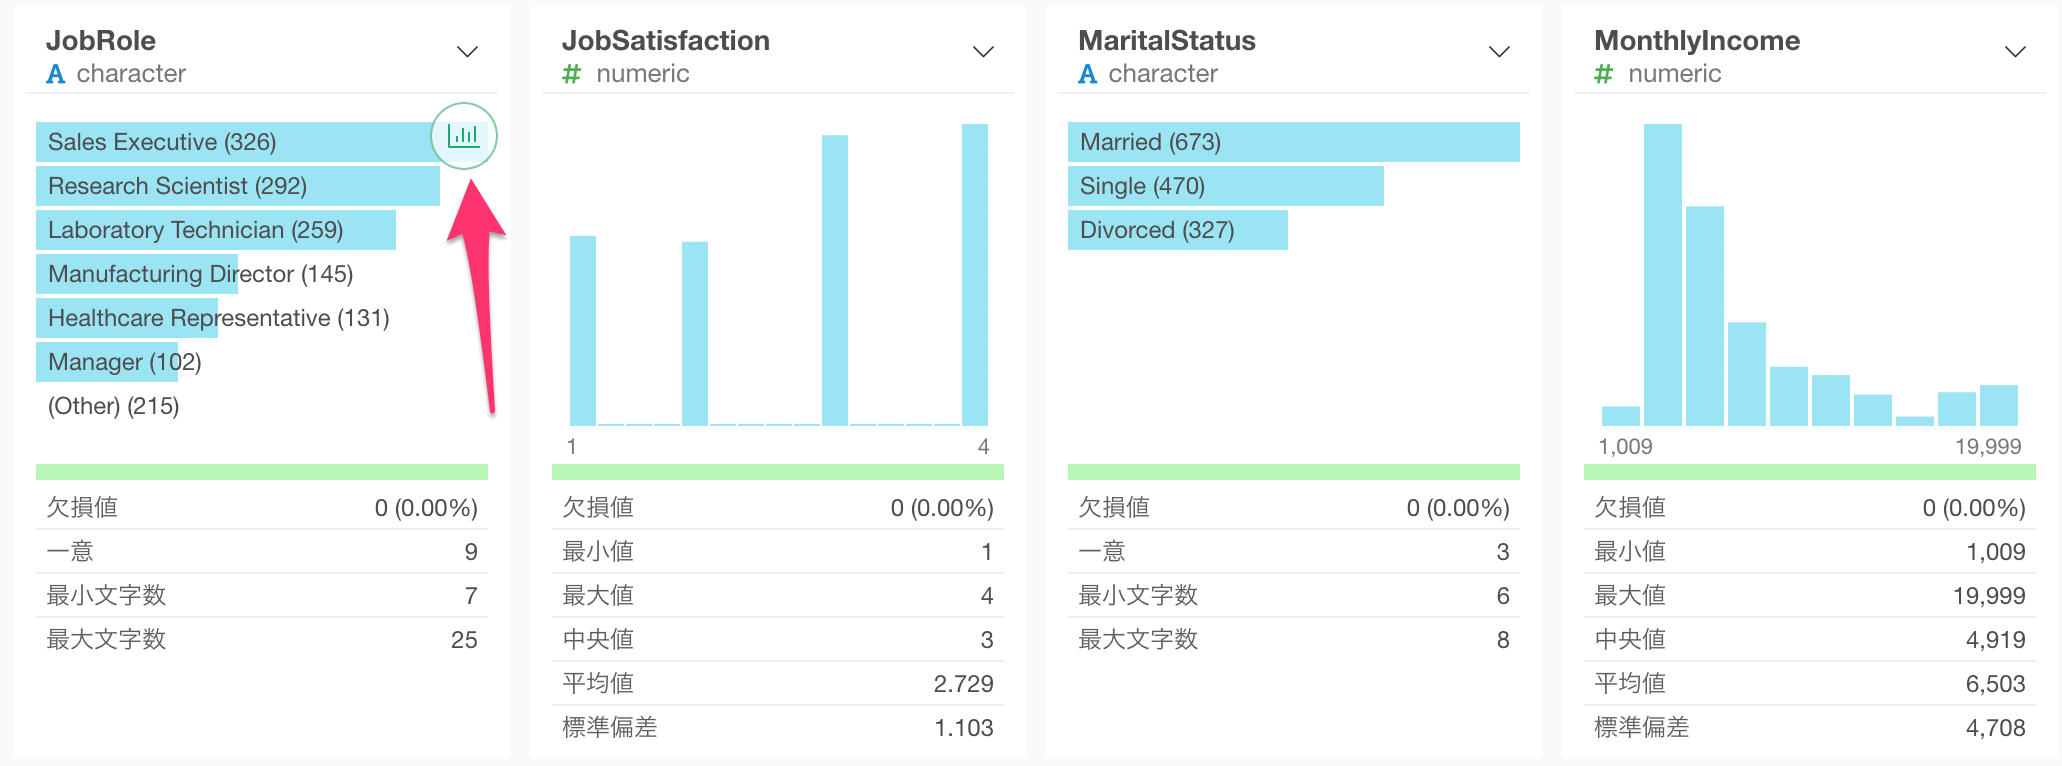
Task: Click the character type icon under JobRole
Action: point(56,74)
